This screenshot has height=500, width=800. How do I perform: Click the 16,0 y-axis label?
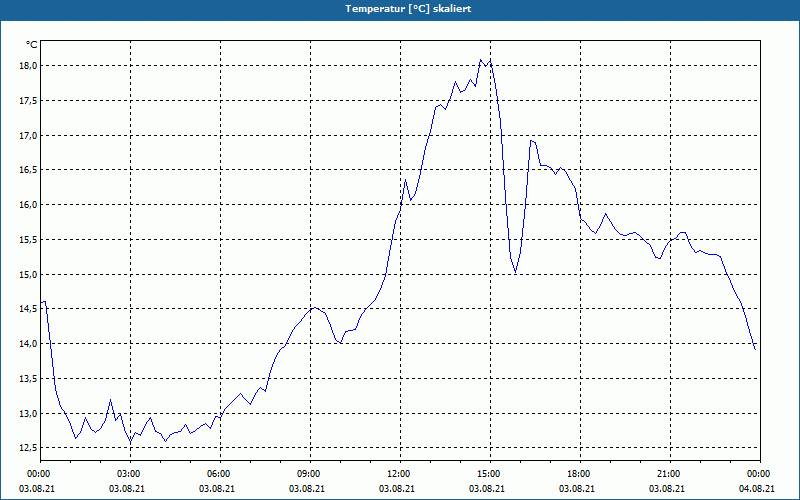29,205
